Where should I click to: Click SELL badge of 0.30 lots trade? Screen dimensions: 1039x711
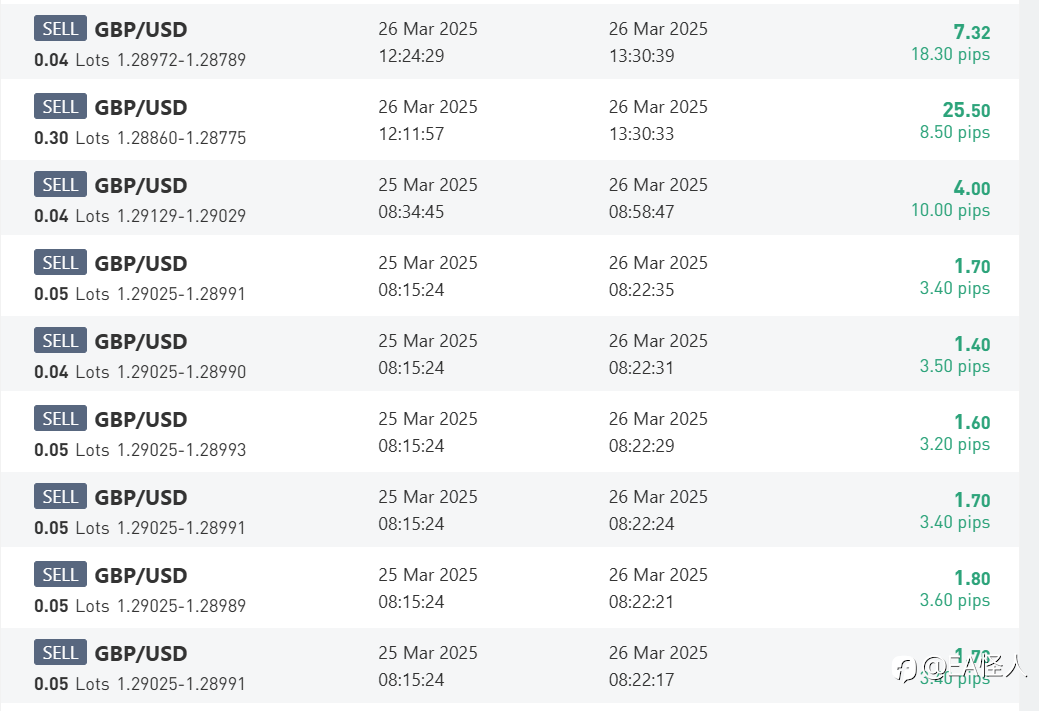(60, 106)
